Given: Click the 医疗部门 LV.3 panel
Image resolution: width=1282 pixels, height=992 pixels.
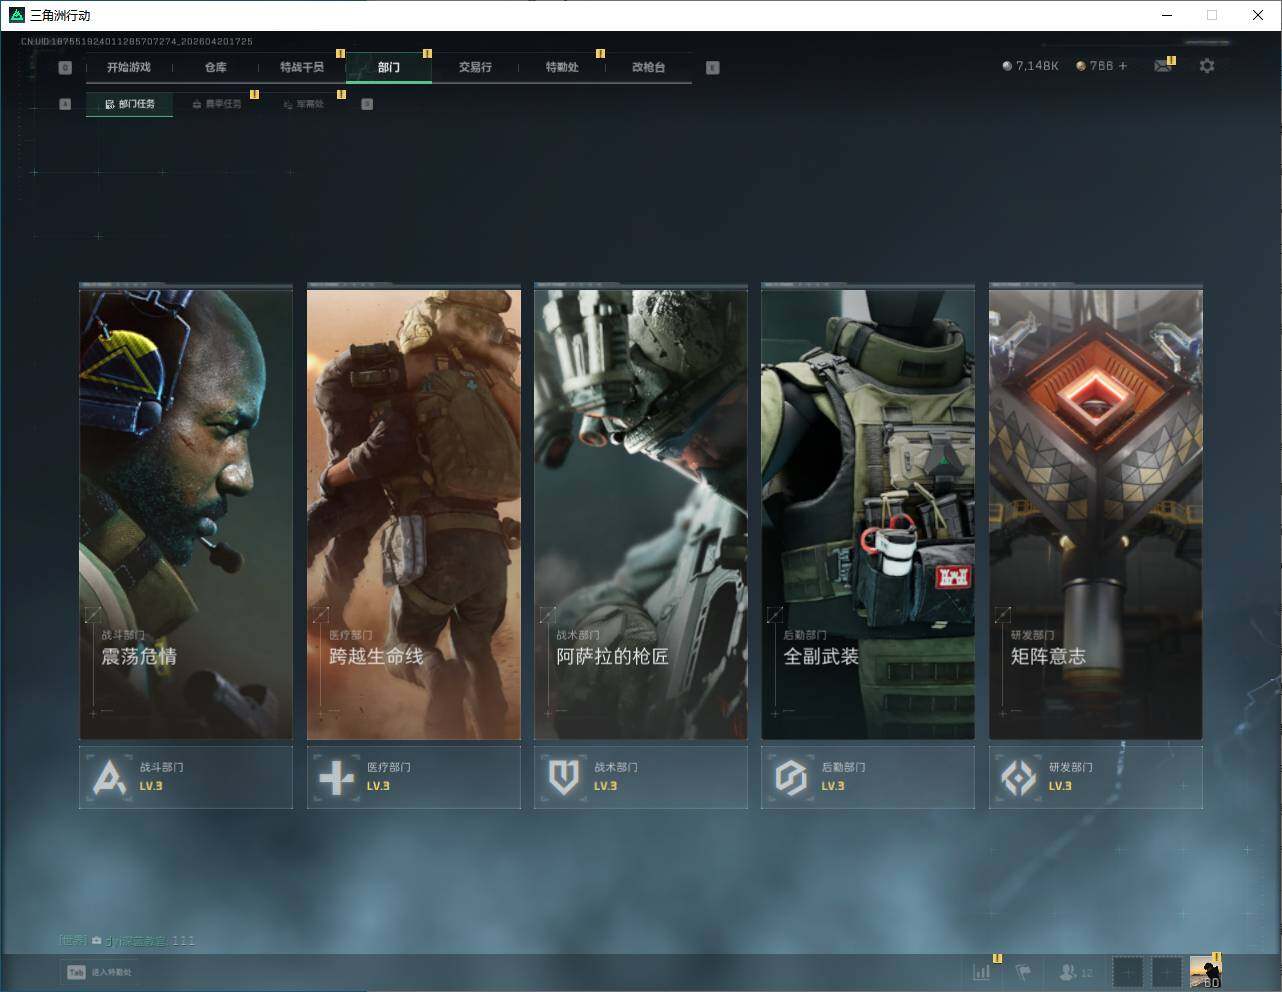Looking at the screenshot, I should [x=414, y=777].
